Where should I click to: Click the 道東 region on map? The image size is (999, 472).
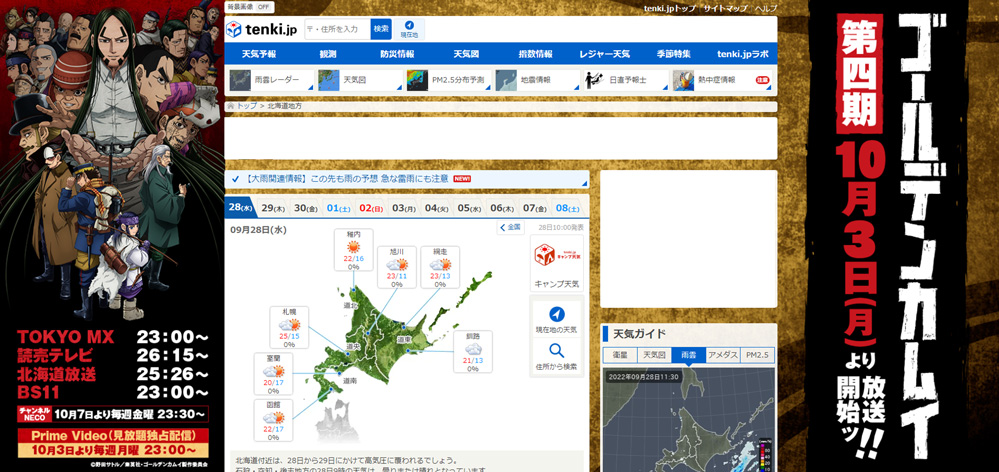tap(405, 340)
